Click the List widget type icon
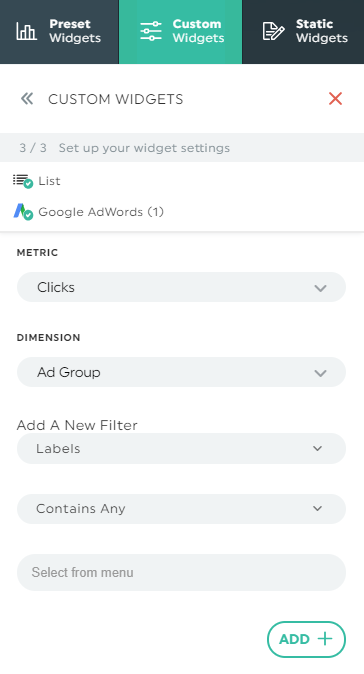 (22, 181)
